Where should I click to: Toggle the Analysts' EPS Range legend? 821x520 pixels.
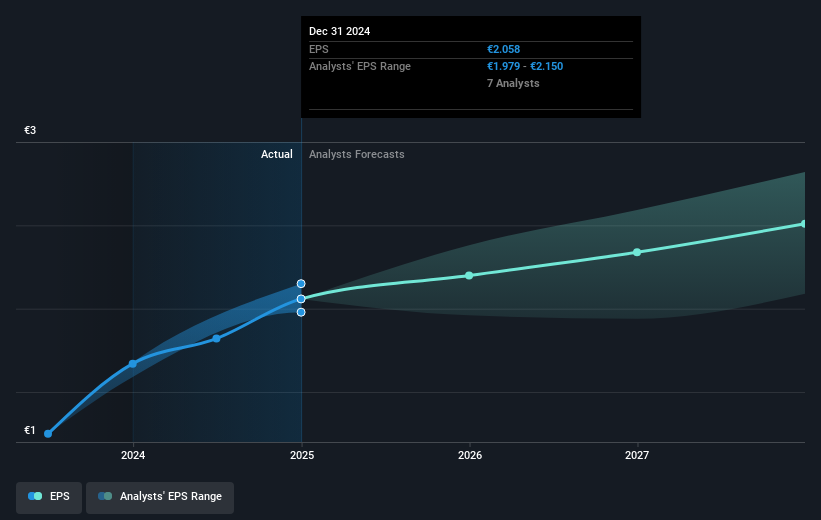coord(160,497)
